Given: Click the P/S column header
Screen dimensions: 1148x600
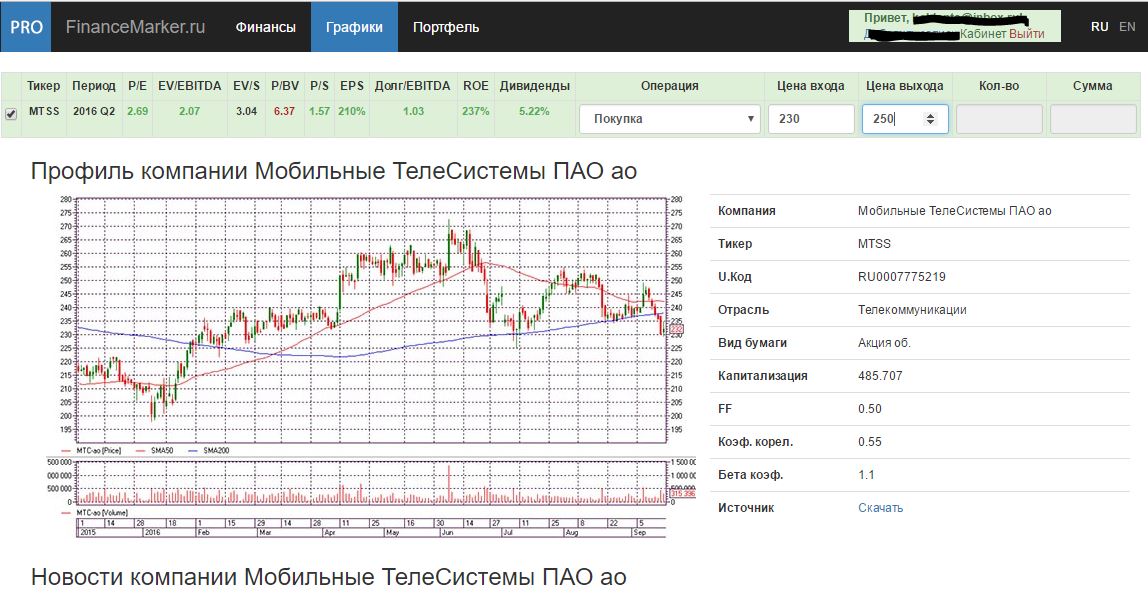Looking at the screenshot, I should point(319,86).
